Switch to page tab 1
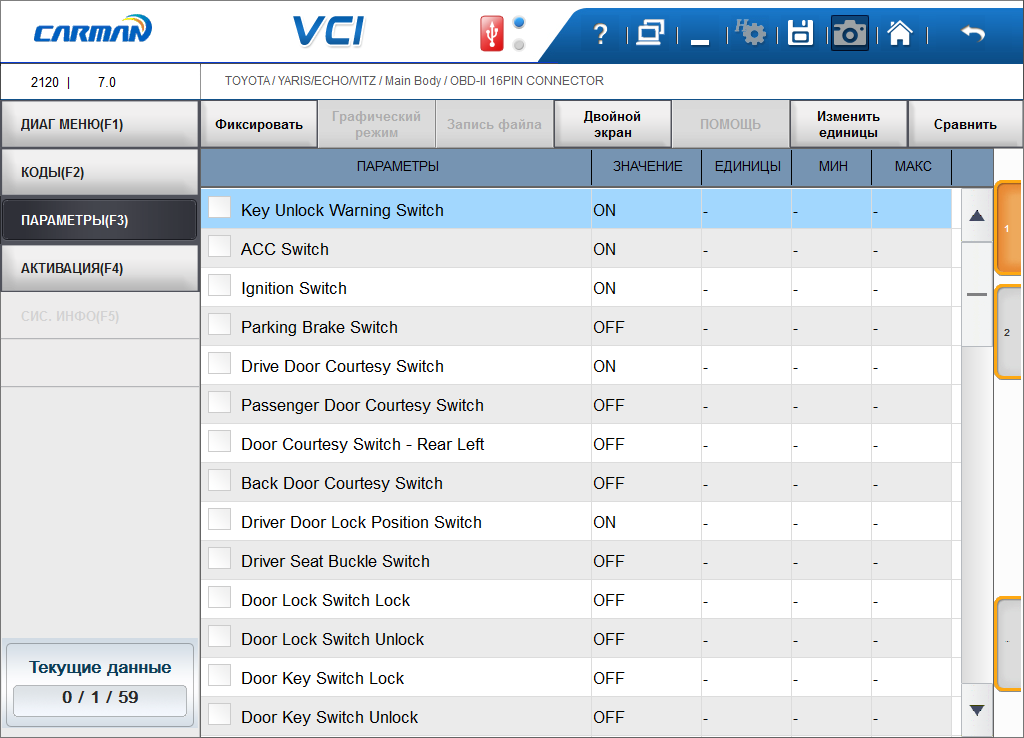 [x=1008, y=229]
